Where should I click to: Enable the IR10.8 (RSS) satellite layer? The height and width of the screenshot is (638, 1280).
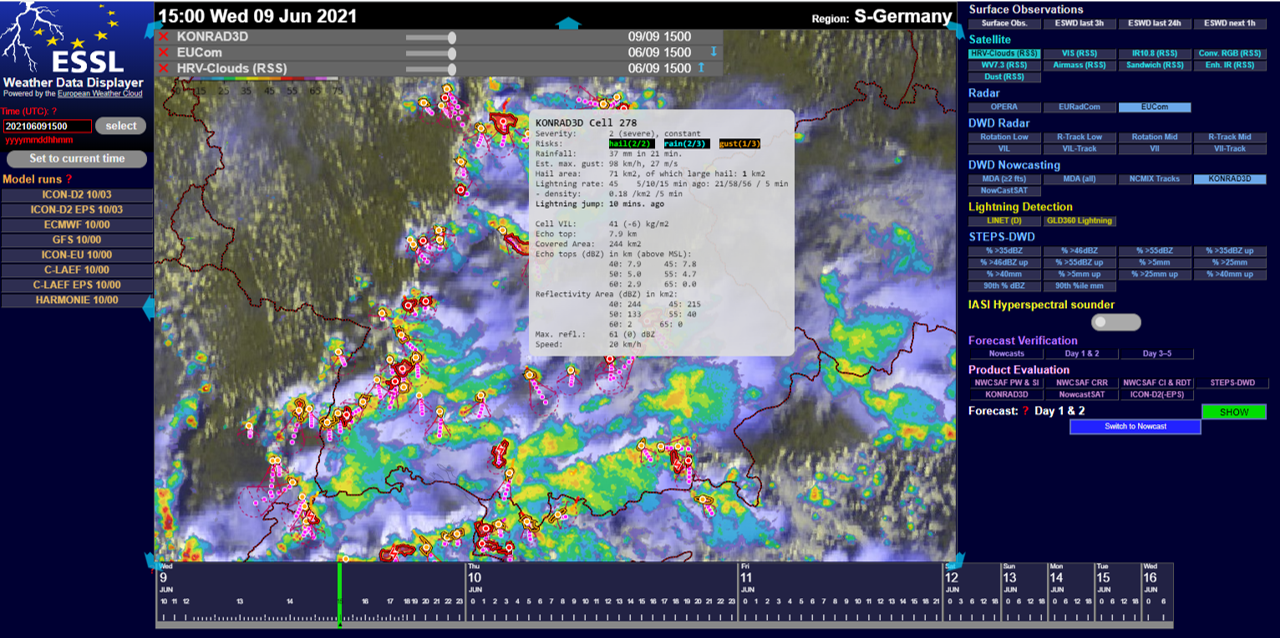[1154, 53]
